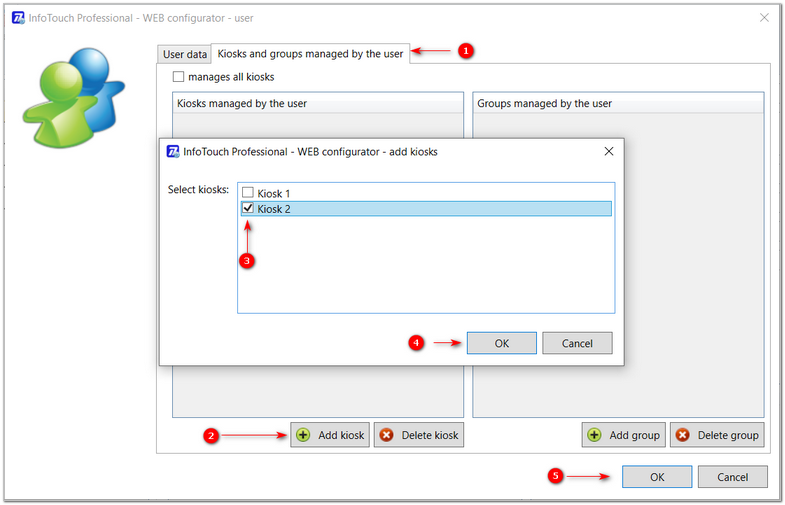
Task: Close the WEB configurator user window
Action: (x=764, y=18)
